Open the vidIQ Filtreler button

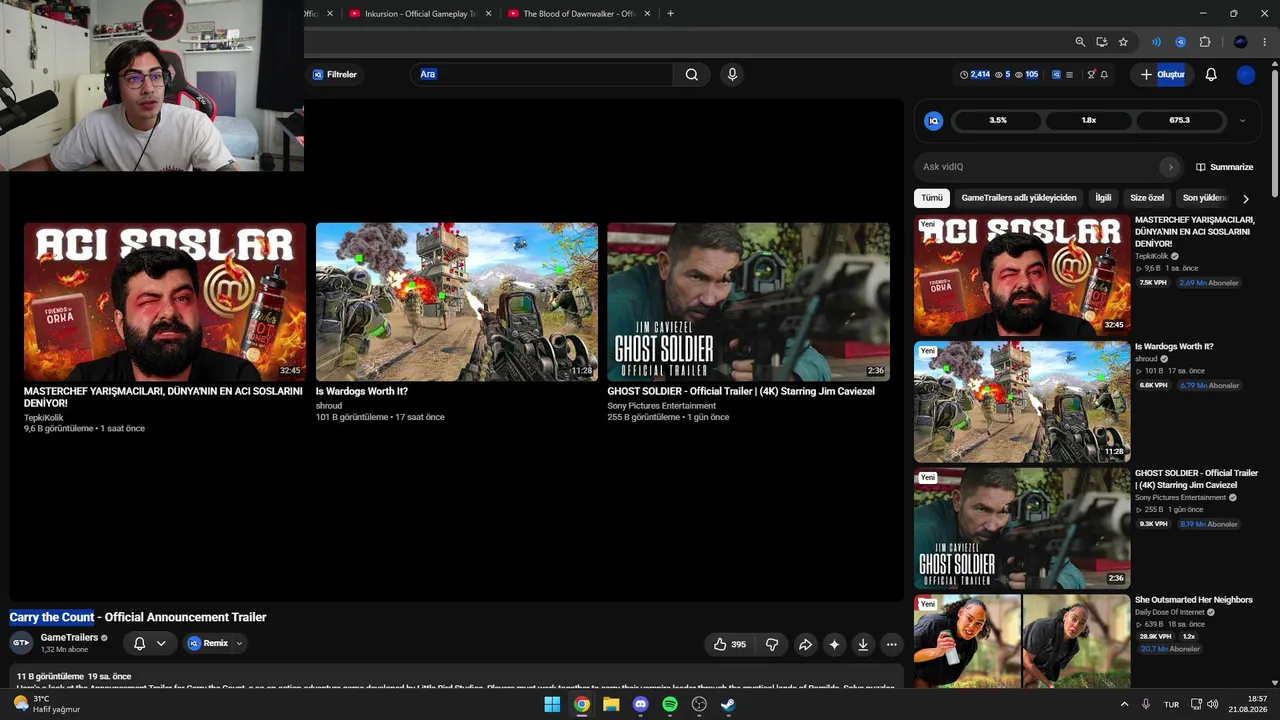(x=334, y=74)
